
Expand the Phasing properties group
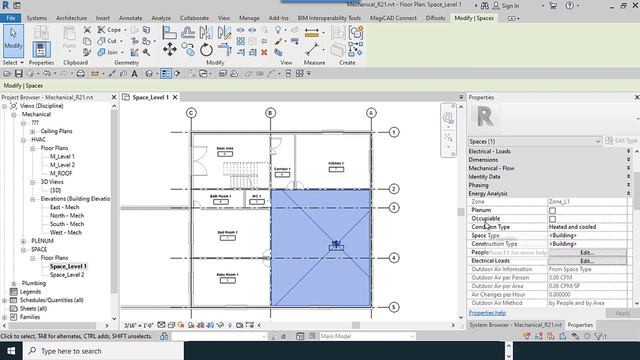tap(628, 185)
